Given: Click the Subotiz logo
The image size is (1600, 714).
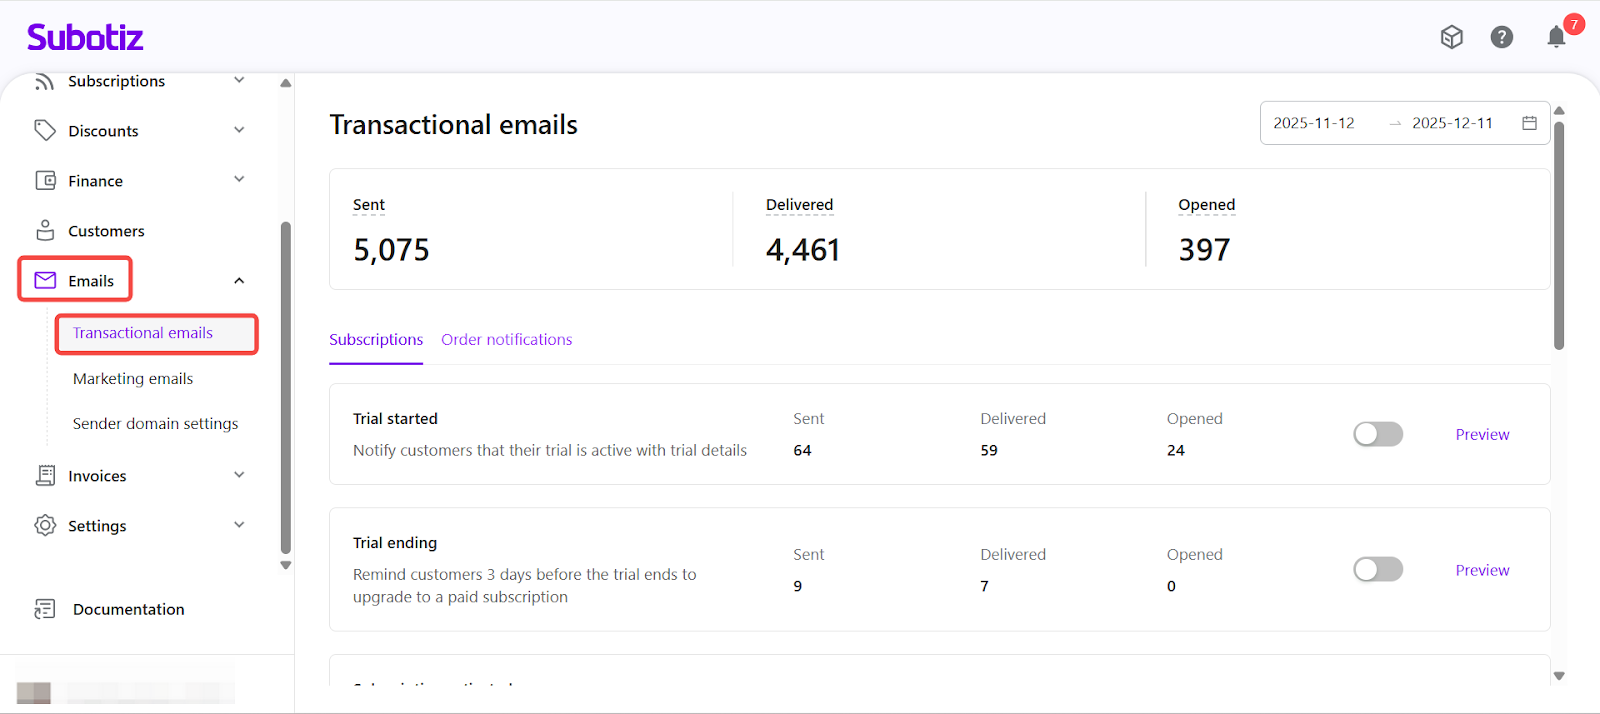Looking at the screenshot, I should tap(85, 38).
